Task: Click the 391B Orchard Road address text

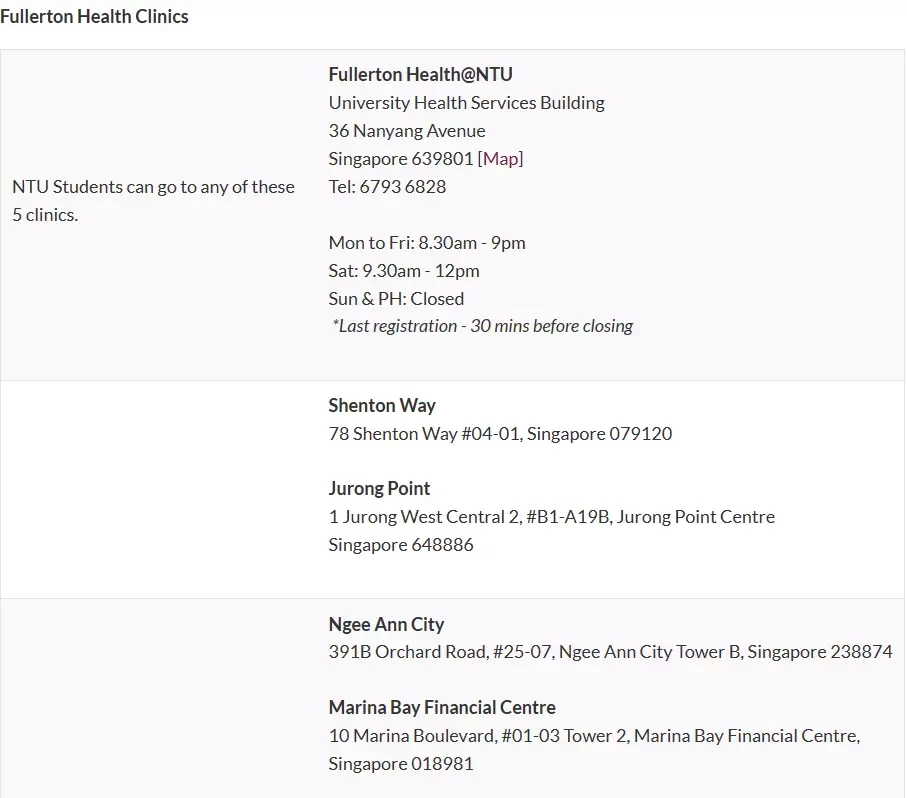Action: tap(610, 652)
